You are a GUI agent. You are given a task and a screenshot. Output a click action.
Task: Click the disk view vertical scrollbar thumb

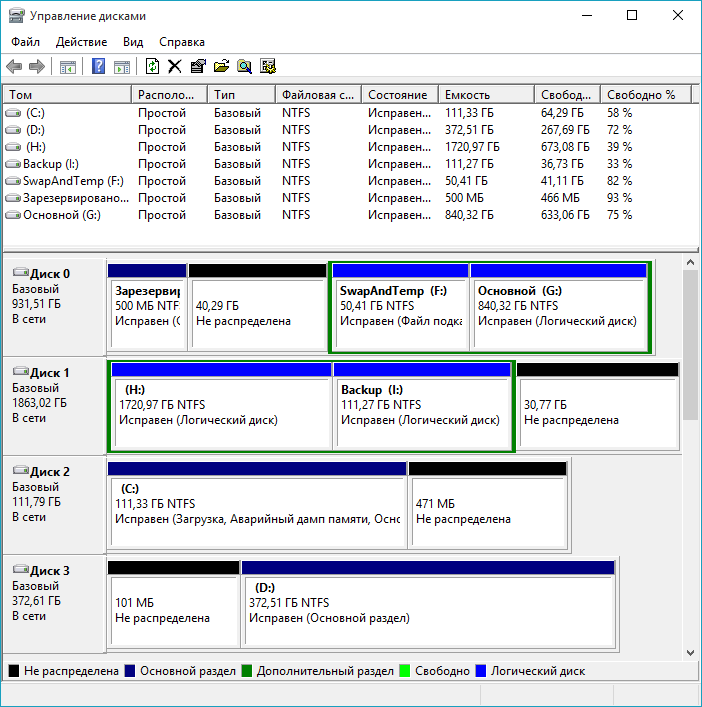[x=690, y=345]
